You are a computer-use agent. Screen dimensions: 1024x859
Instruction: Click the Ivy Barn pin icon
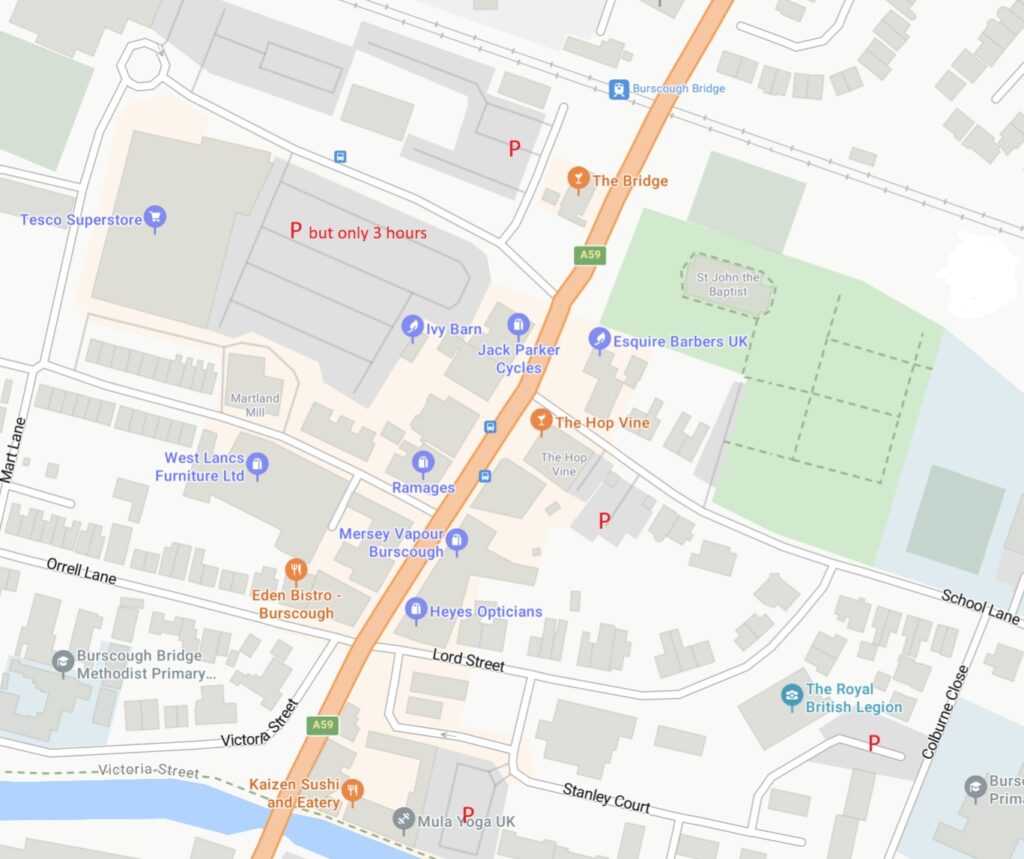click(412, 328)
